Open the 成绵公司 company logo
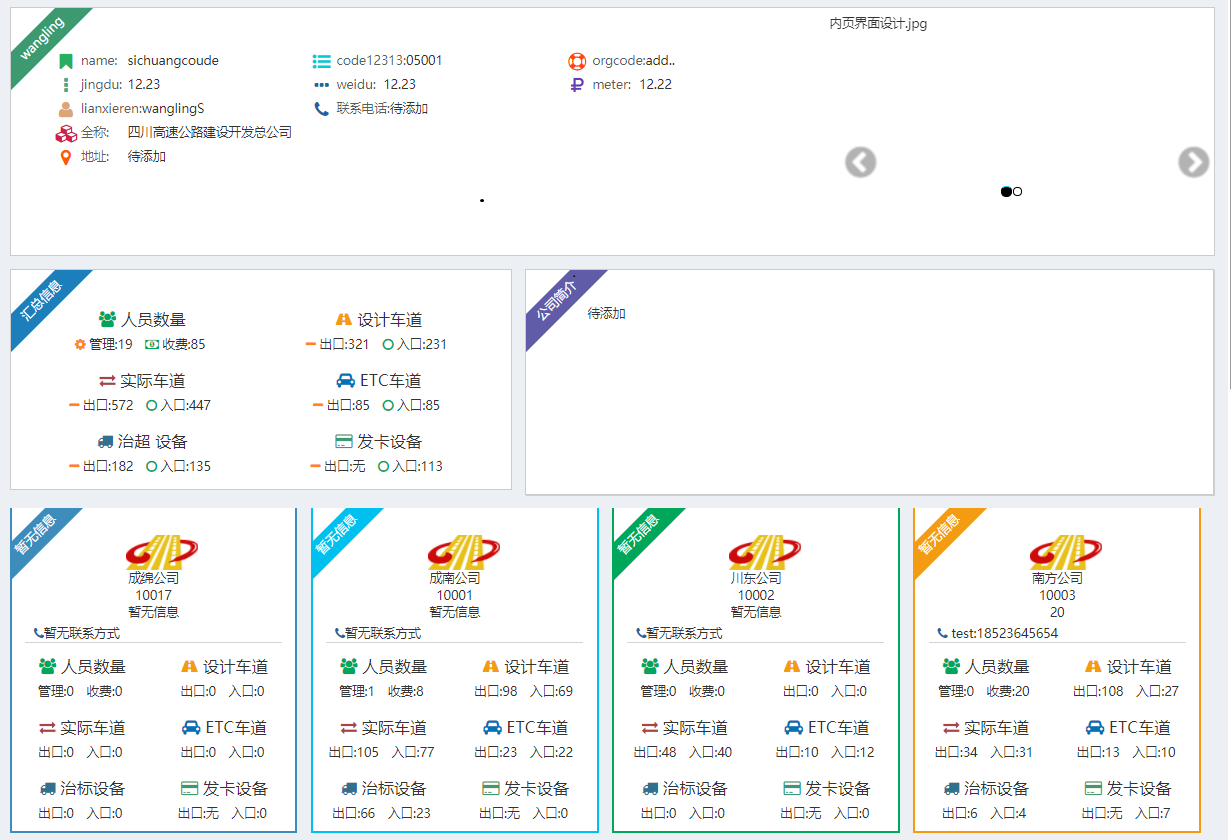 click(161, 552)
